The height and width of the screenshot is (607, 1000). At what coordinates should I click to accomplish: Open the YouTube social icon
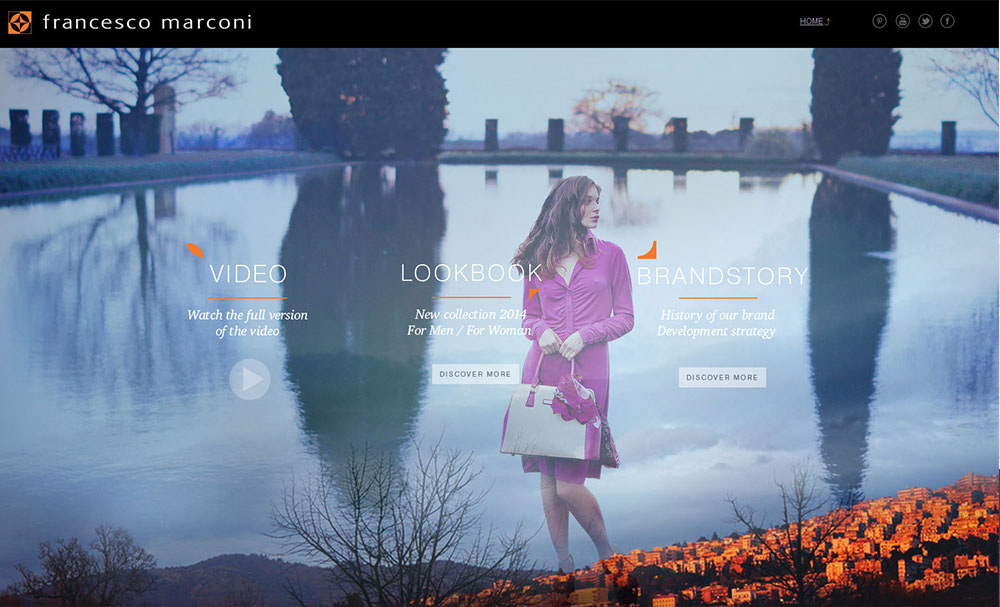(x=902, y=21)
